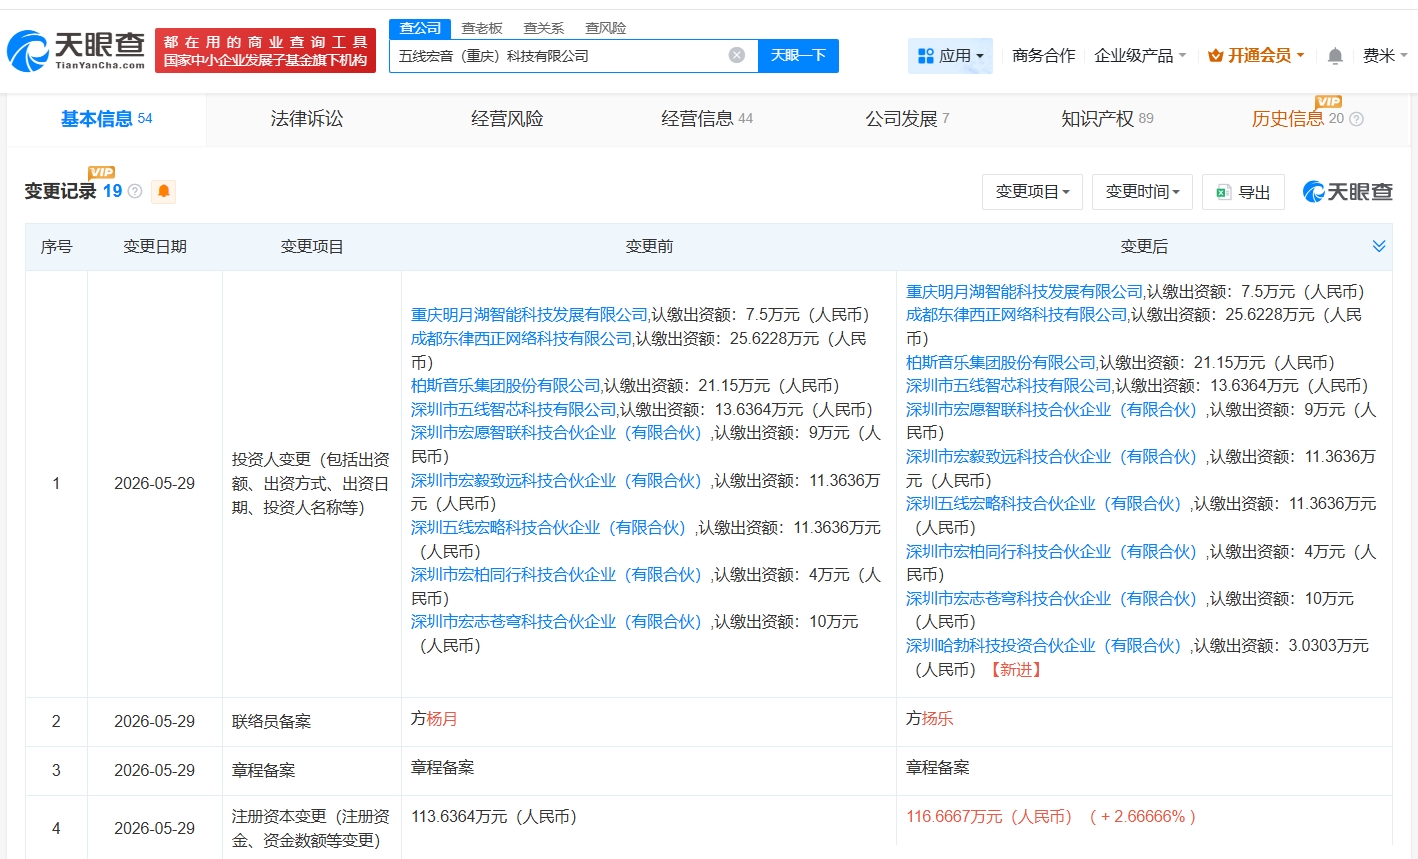The height and width of the screenshot is (859, 1418).
Task: Click the red 【新进】 tag
Action: pos(1016,670)
